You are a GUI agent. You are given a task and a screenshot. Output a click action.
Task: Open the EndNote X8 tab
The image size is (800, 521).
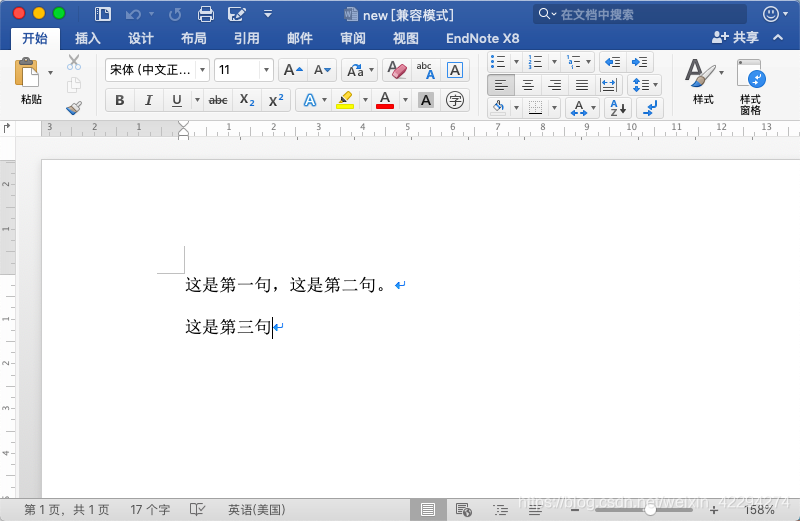click(x=483, y=38)
